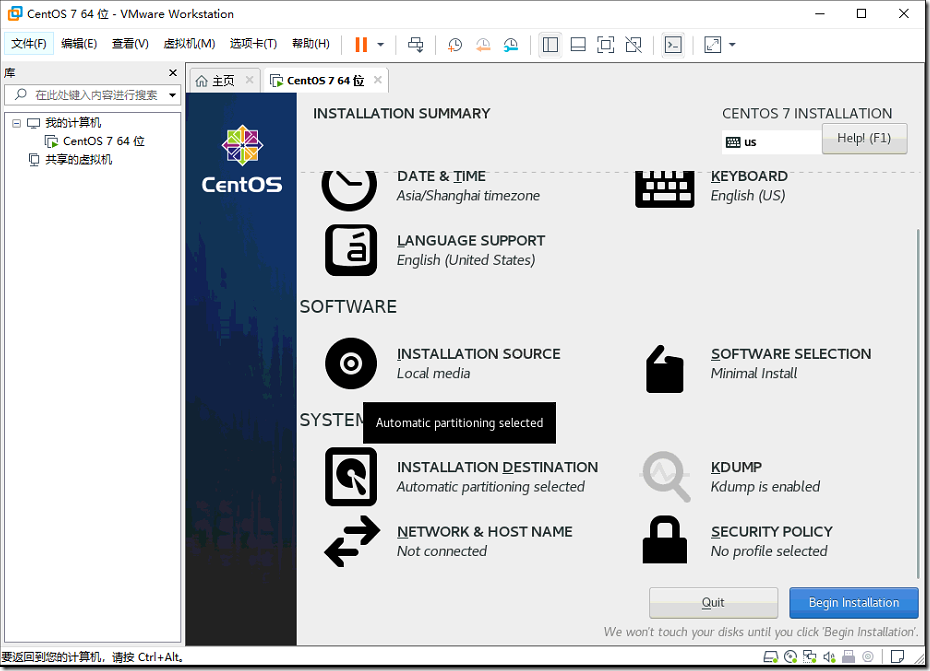Take a snapshot of the VM
Screen dimensions: 930x671
(455, 44)
